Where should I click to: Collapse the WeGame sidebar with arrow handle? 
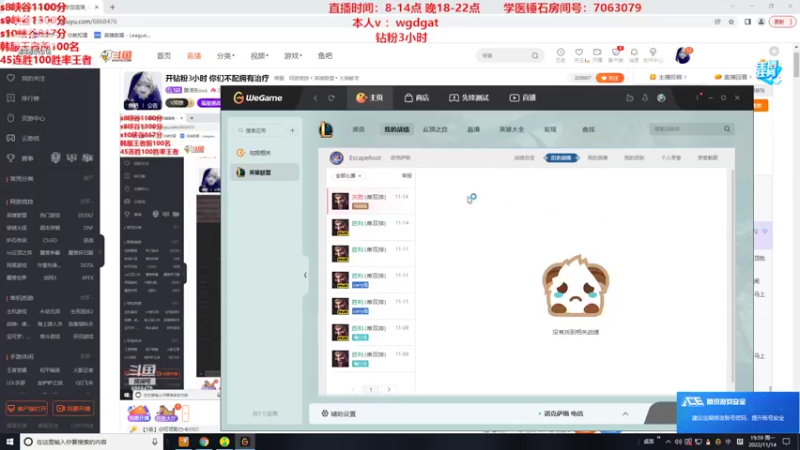[x=305, y=276]
